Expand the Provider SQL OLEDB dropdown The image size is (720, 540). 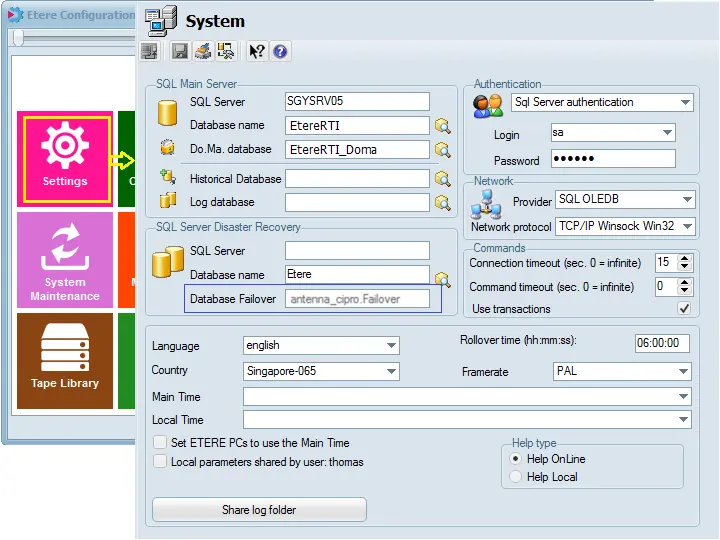pyautogui.click(x=686, y=200)
